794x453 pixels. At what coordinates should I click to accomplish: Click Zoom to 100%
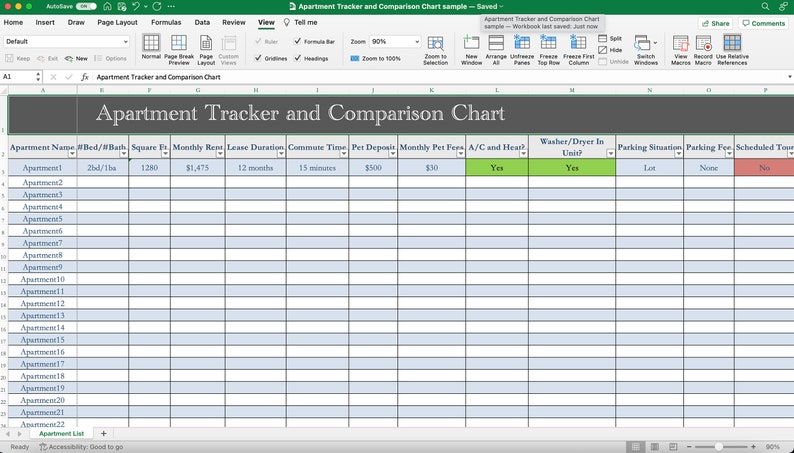tap(375, 59)
